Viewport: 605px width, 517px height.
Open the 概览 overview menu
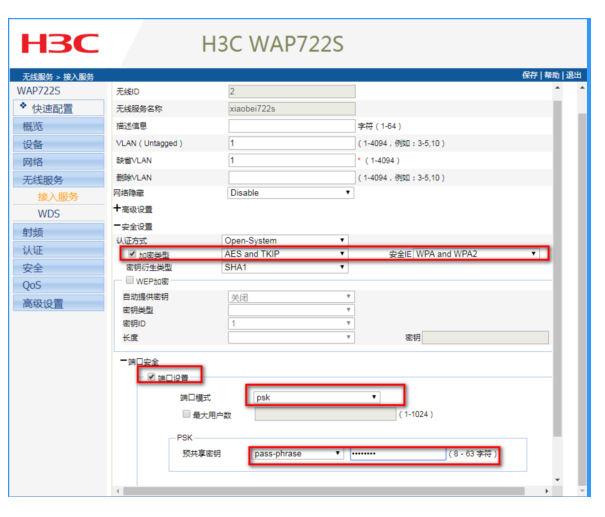click(59, 126)
